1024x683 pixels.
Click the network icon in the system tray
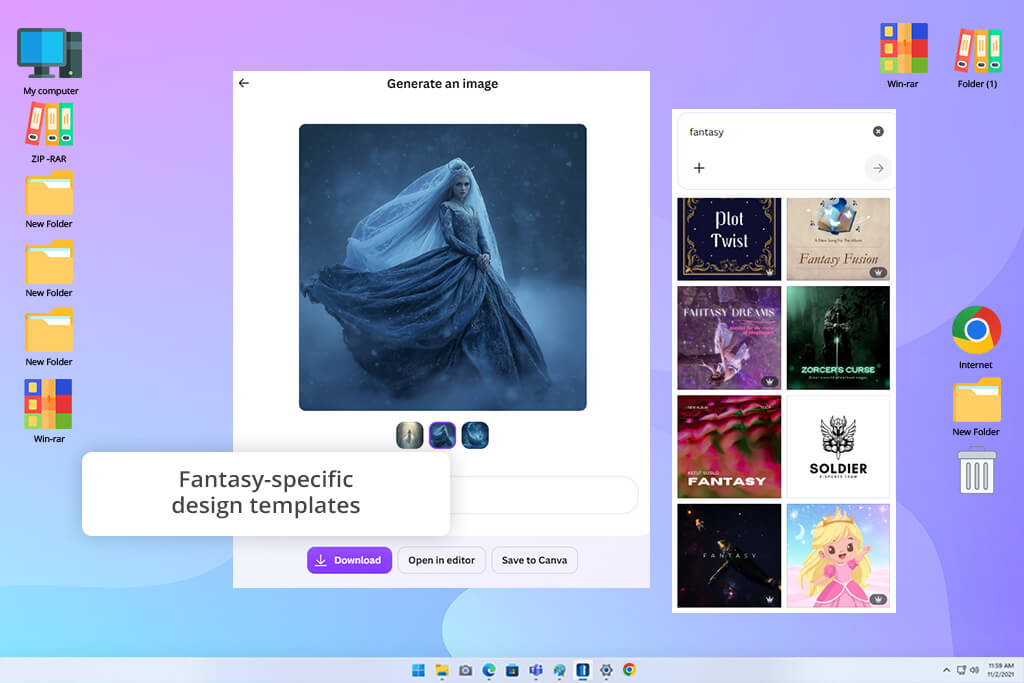tap(961, 670)
